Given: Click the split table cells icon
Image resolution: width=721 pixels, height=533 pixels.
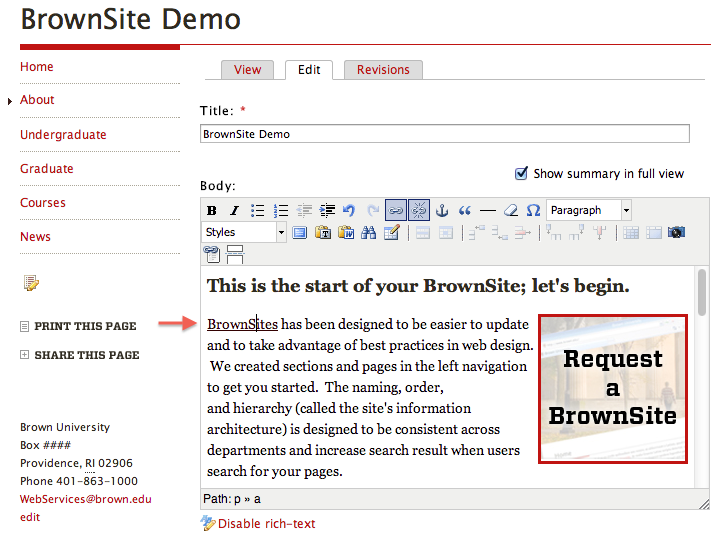Looking at the screenshot, I should click(x=631, y=233).
